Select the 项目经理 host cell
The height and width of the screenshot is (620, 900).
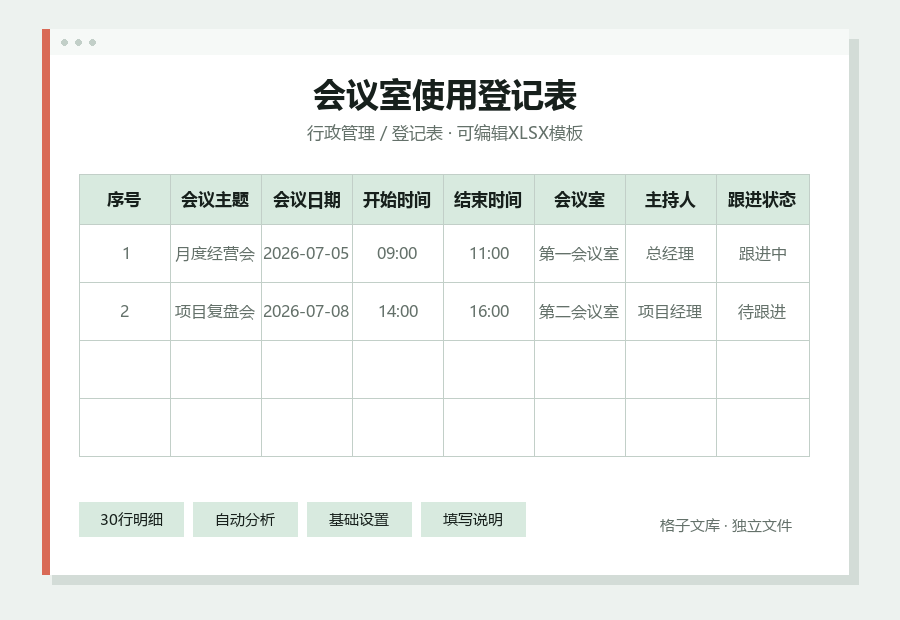click(671, 312)
